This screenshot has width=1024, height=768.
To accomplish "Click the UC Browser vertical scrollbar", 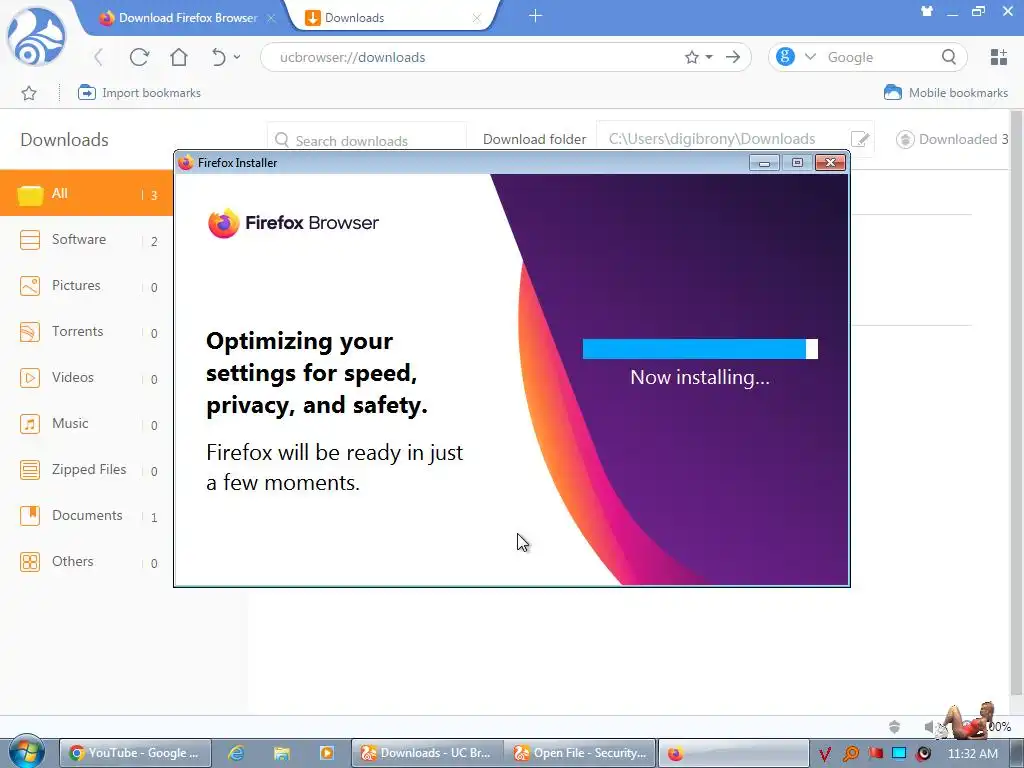I will point(1017,403).
